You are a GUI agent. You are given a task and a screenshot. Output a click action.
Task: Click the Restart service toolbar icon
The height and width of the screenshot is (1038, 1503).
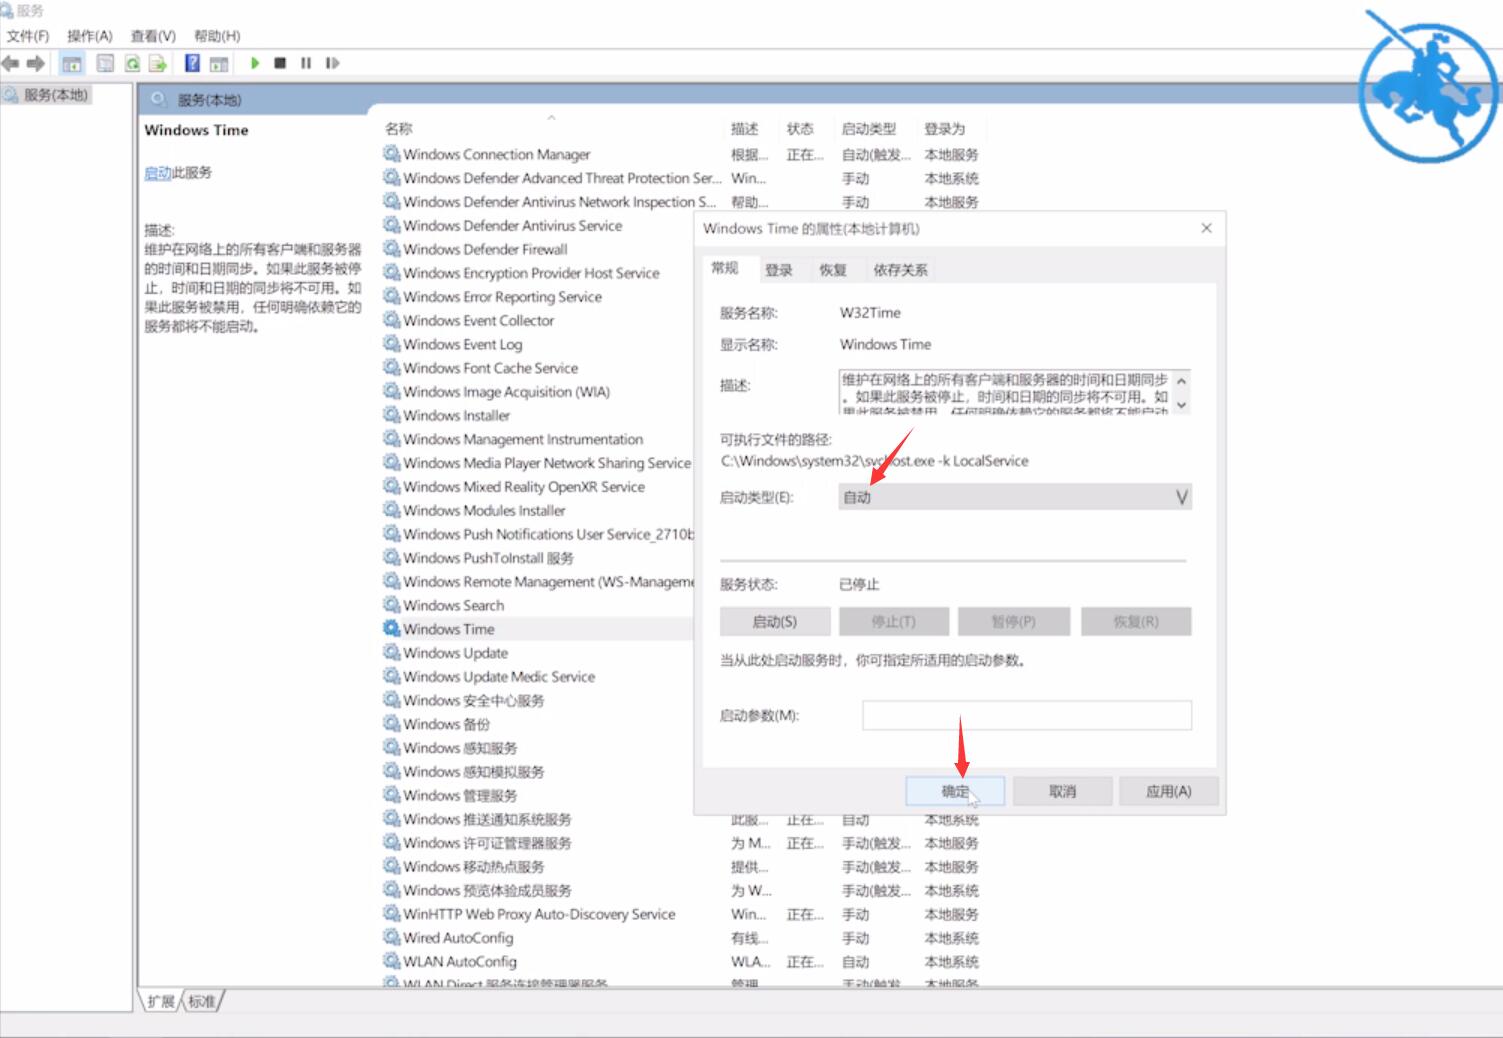tap(332, 63)
